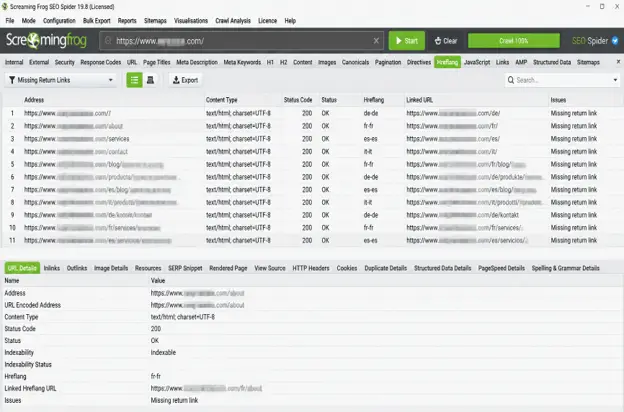Screen dimensions: 624x412
Task: Click the Export button
Action: tap(185, 80)
